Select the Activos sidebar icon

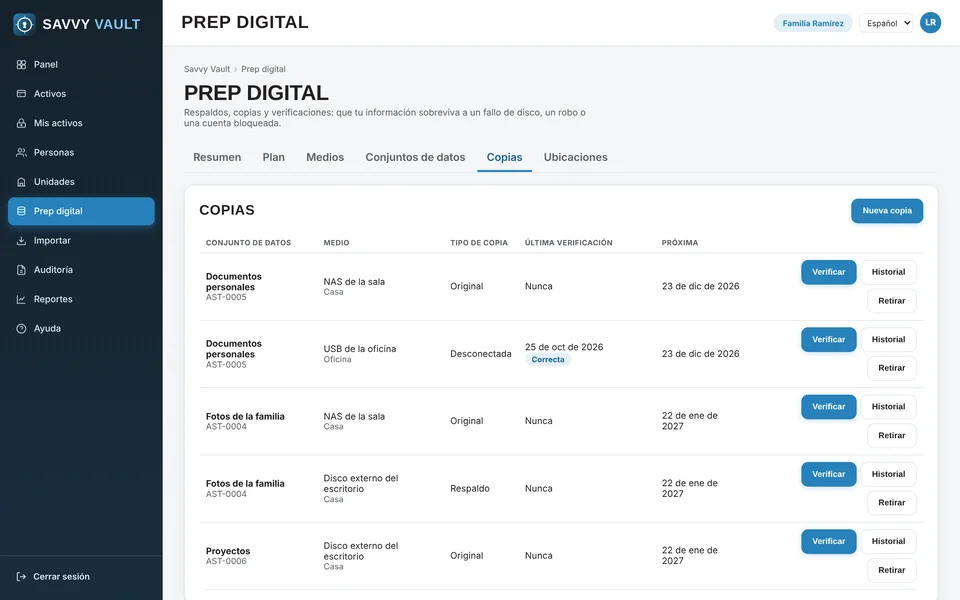(21, 94)
